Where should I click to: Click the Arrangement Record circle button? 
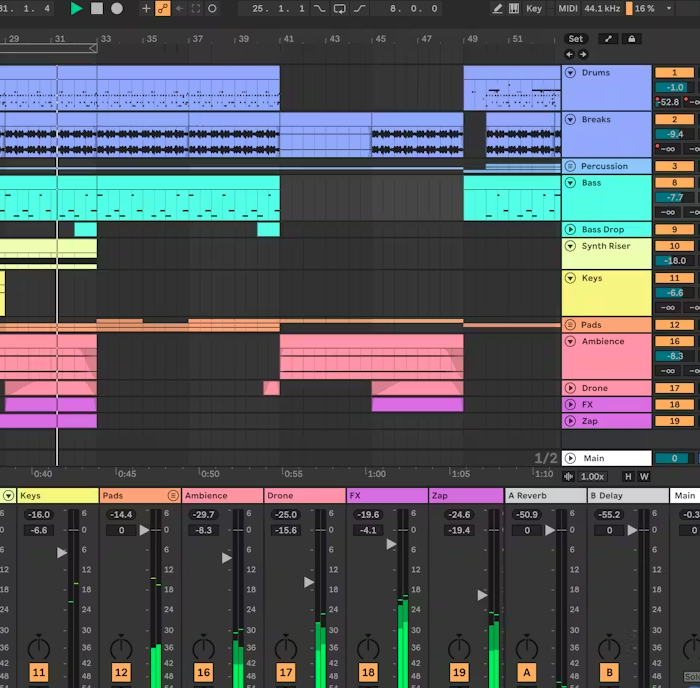point(117,8)
